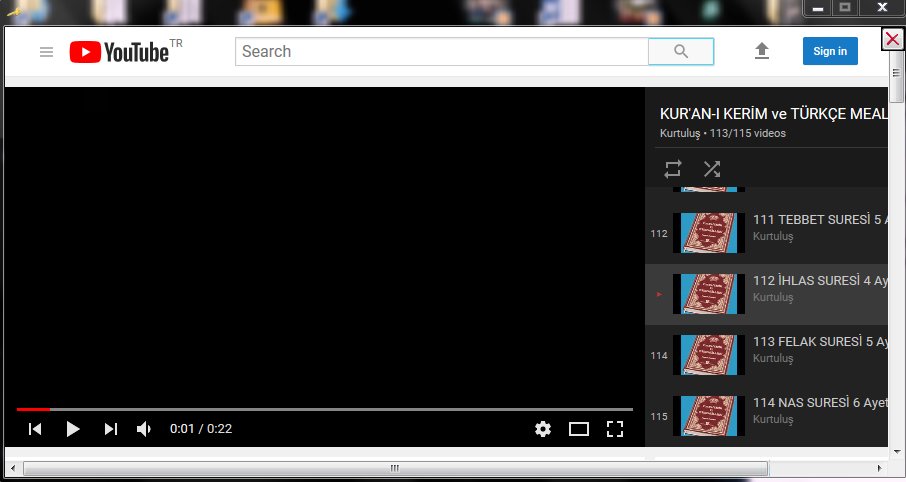Toggle playlist loop repeat
Screen dimensions: 906x482
(x=673, y=169)
